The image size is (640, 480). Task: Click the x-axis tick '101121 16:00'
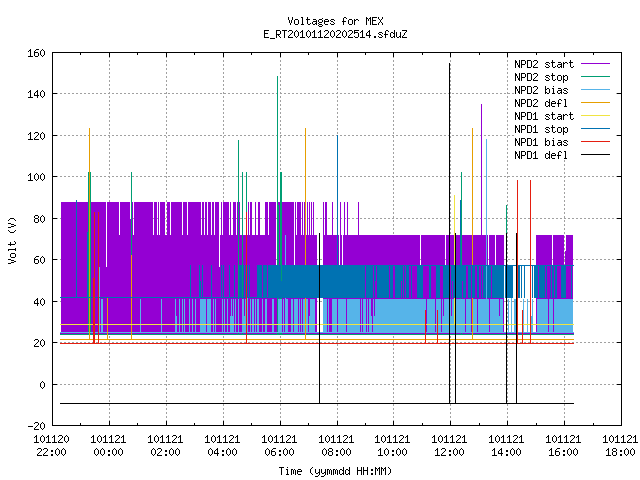(x=563, y=446)
